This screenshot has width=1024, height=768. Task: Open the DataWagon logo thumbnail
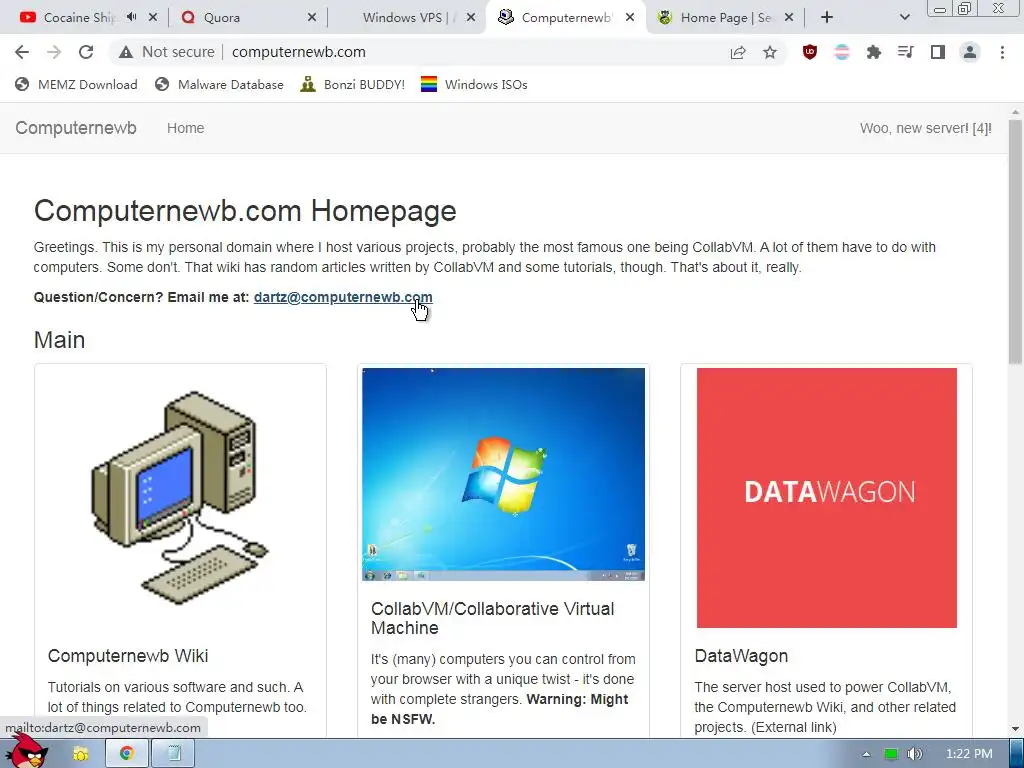(826, 498)
